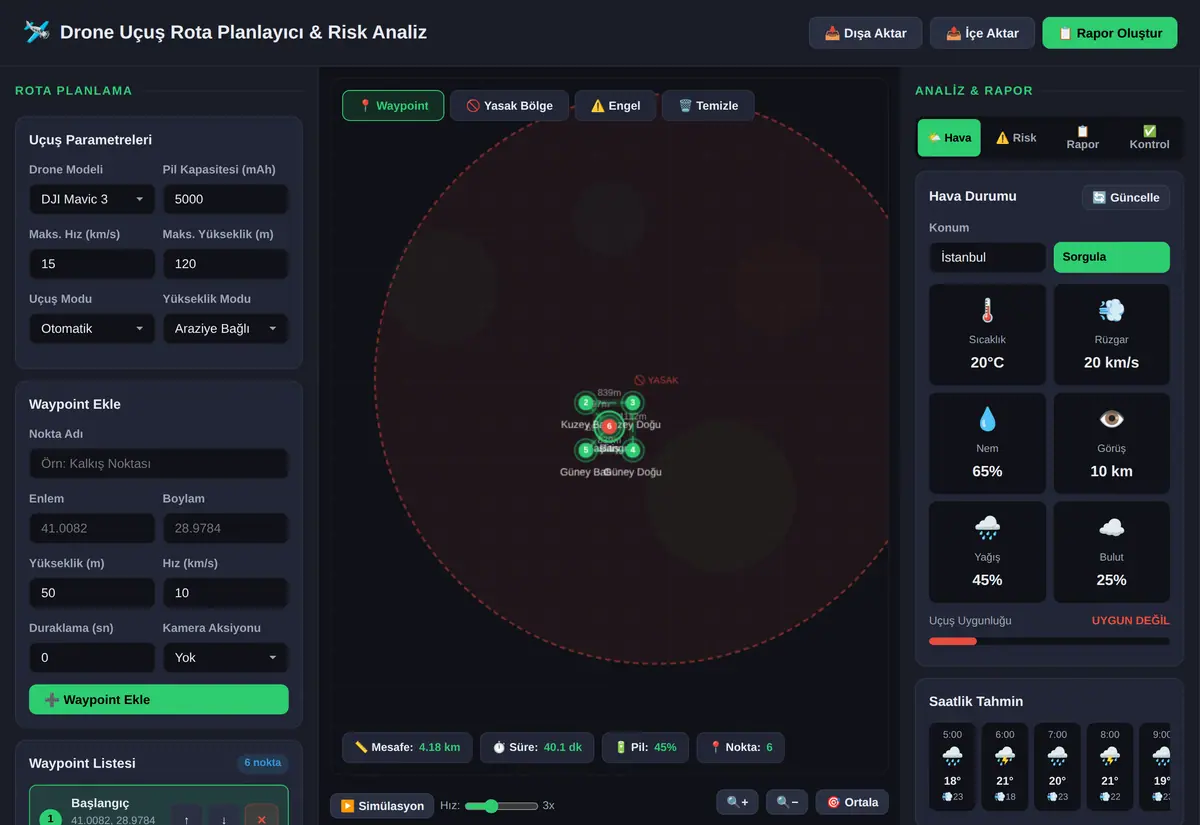Click the Dışa Aktar button
Viewport: 1200px width, 825px height.
click(866, 33)
